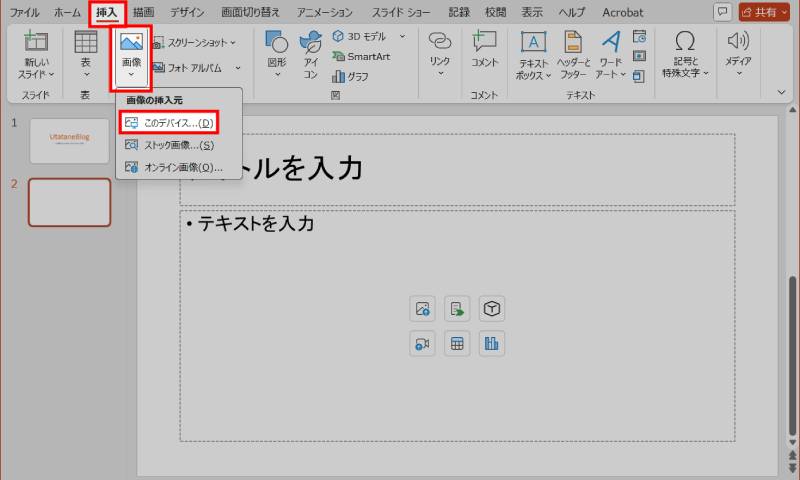Click the date and time icon

pyautogui.click(x=639, y=36)
